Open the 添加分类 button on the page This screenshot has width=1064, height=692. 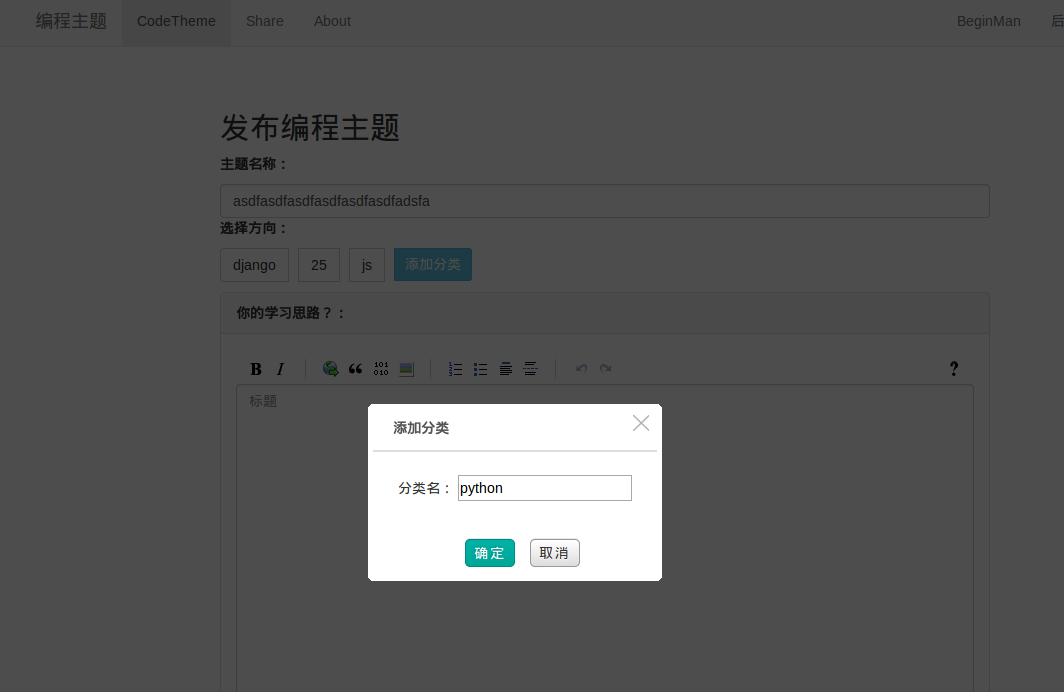(433, 265)
